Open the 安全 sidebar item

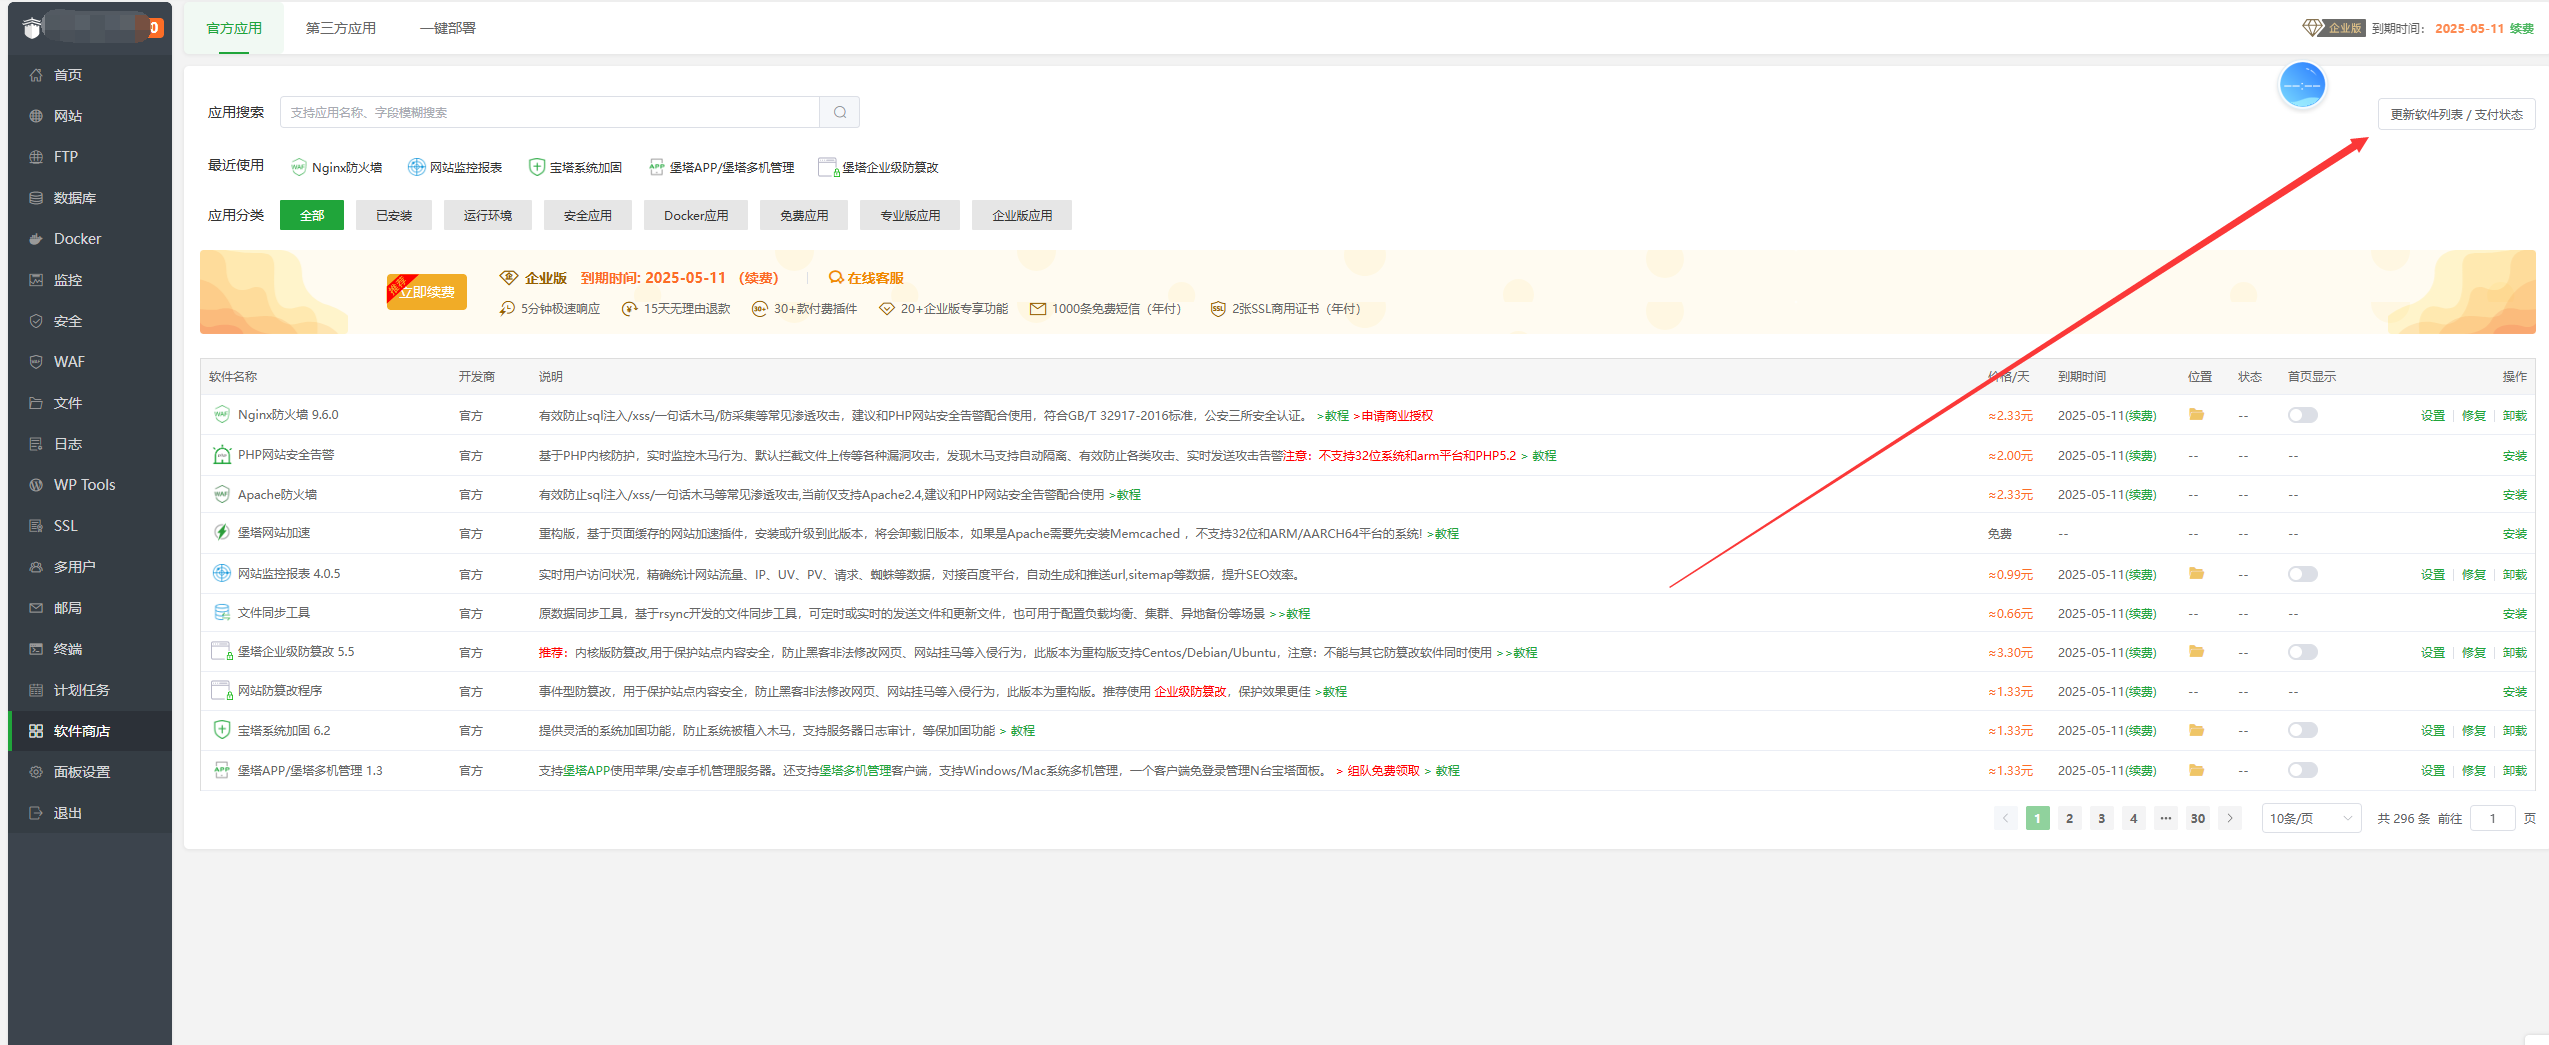click(90, 321)
